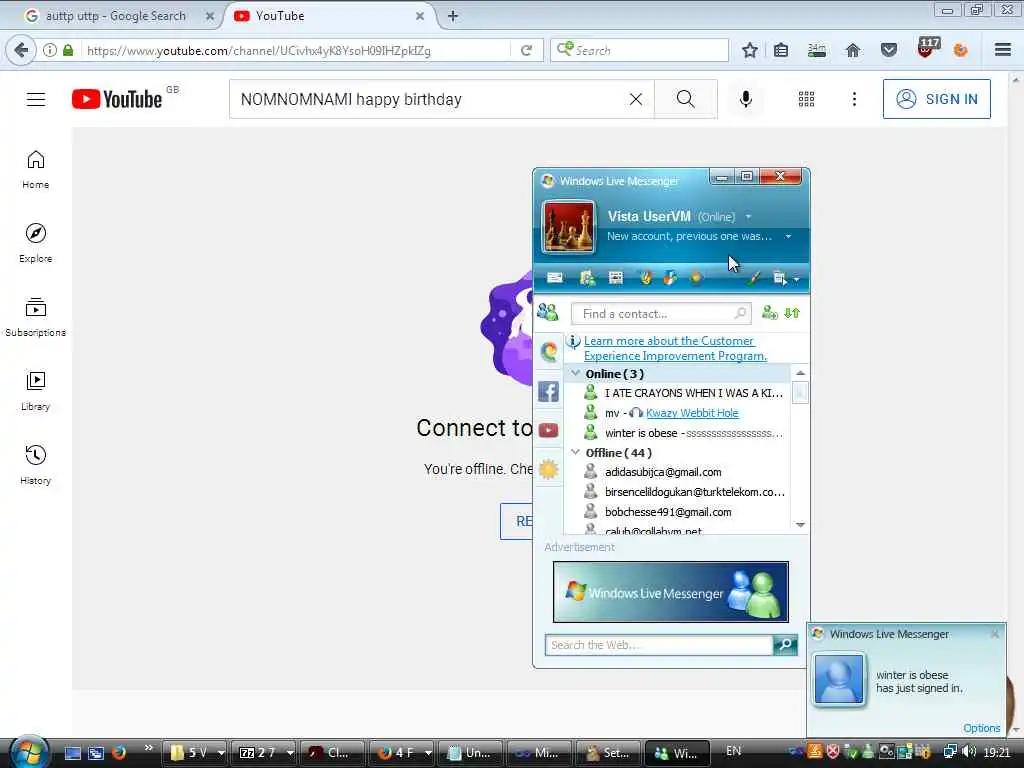
Task: Click the add a contact icon
Action: tap(770, 313)
